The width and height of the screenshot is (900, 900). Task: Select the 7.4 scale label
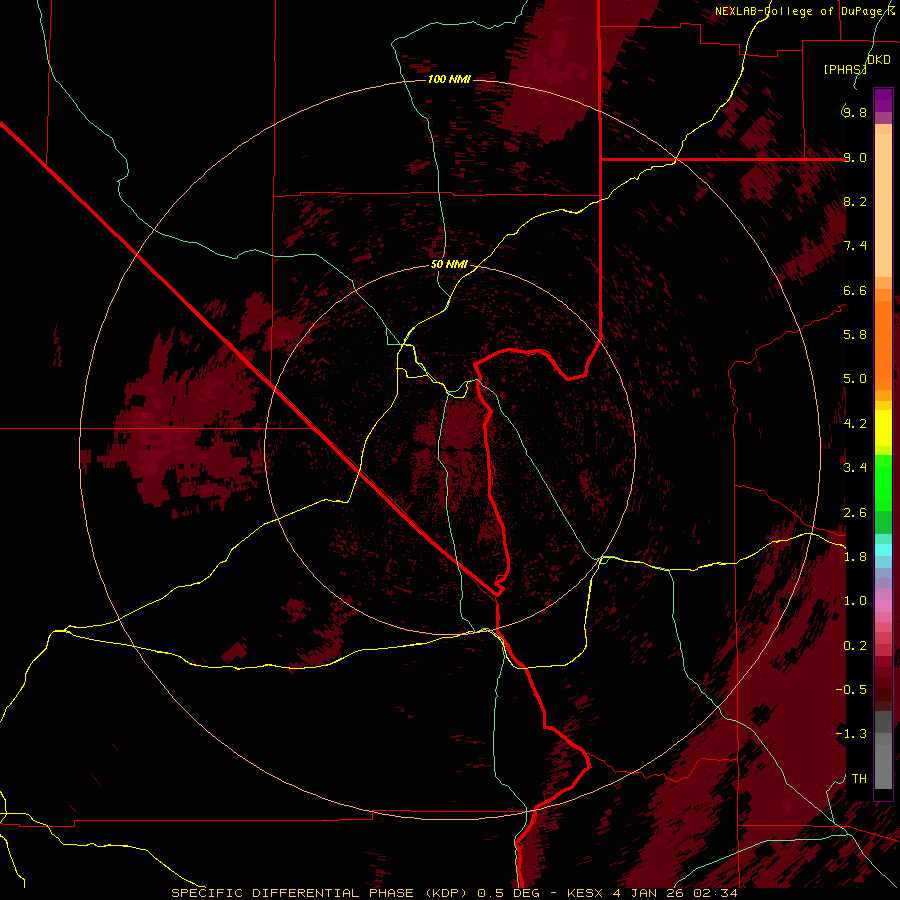tap(855, 246)
